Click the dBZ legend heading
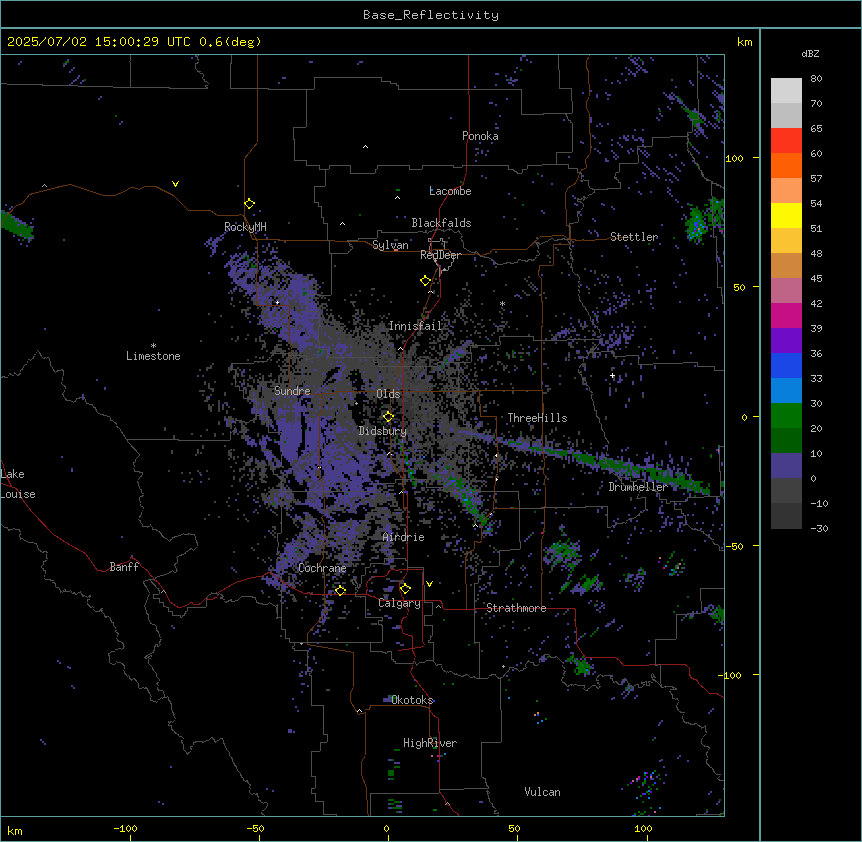 coord(810,53)
